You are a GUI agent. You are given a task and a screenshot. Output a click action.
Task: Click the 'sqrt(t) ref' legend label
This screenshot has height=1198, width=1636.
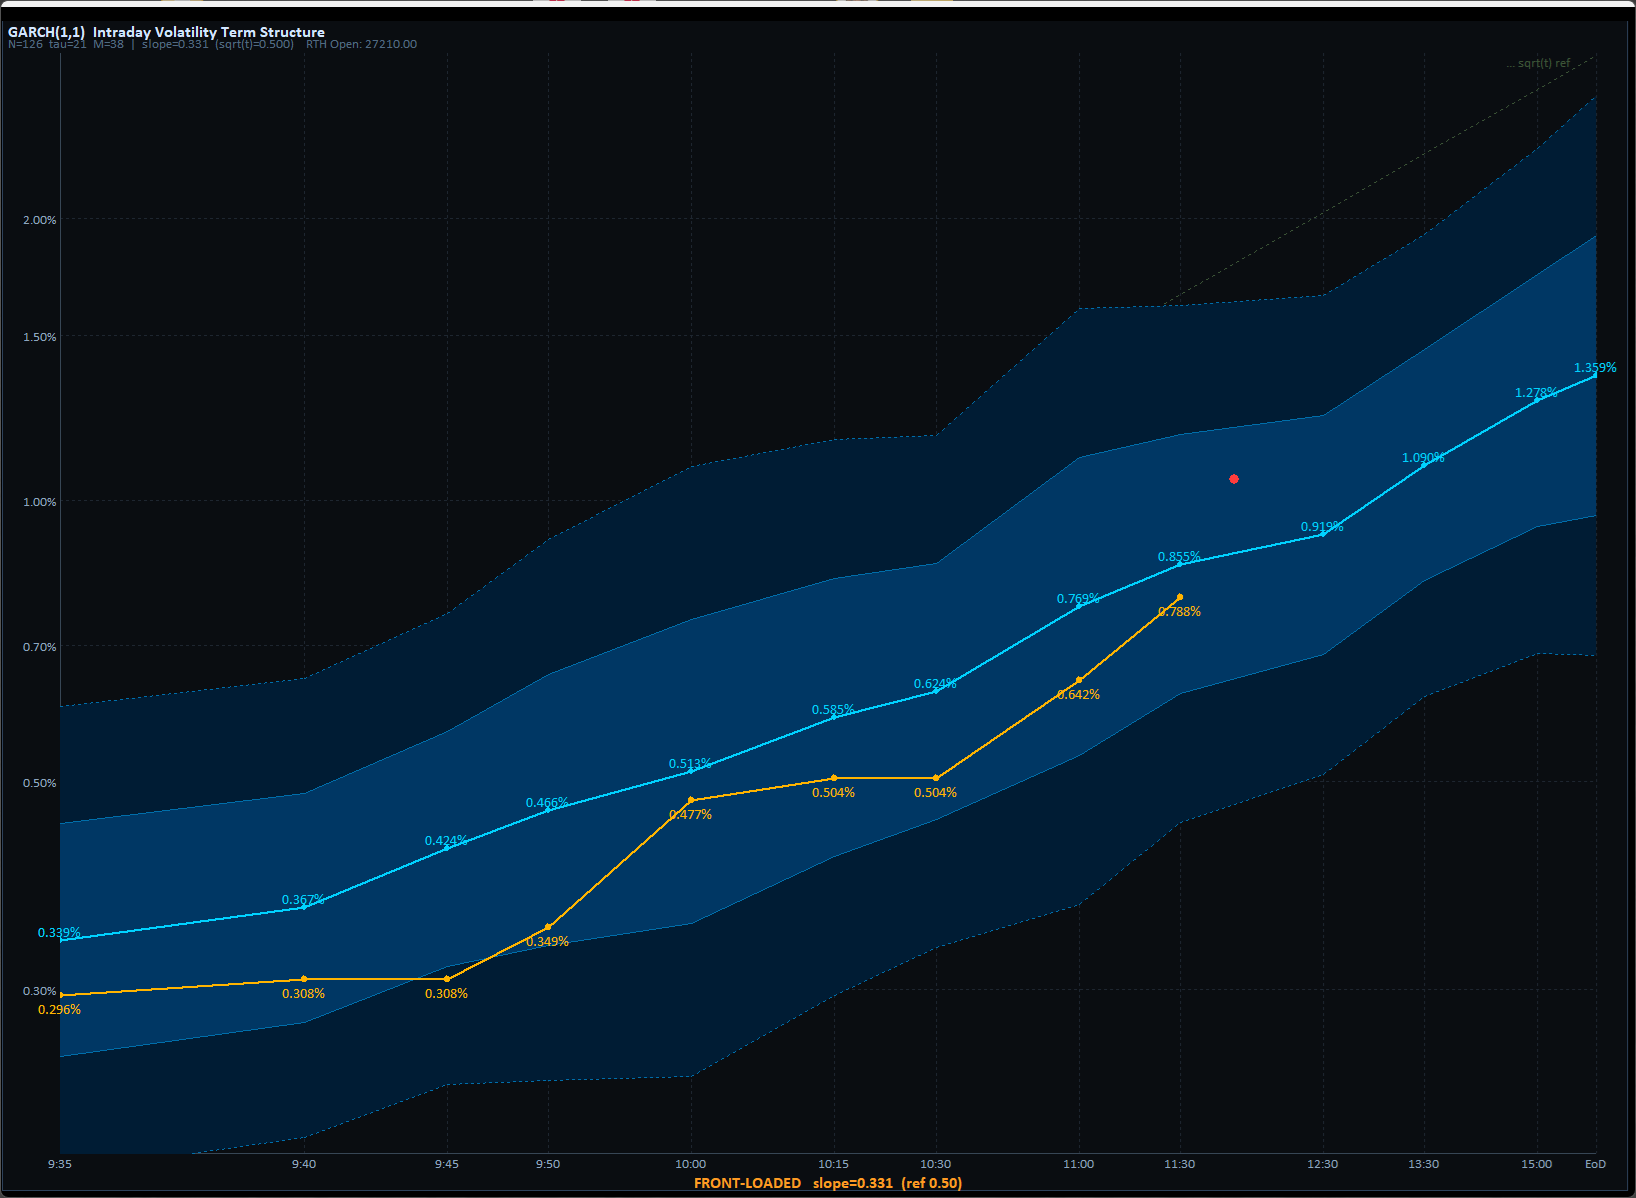tap(1544, 63)
